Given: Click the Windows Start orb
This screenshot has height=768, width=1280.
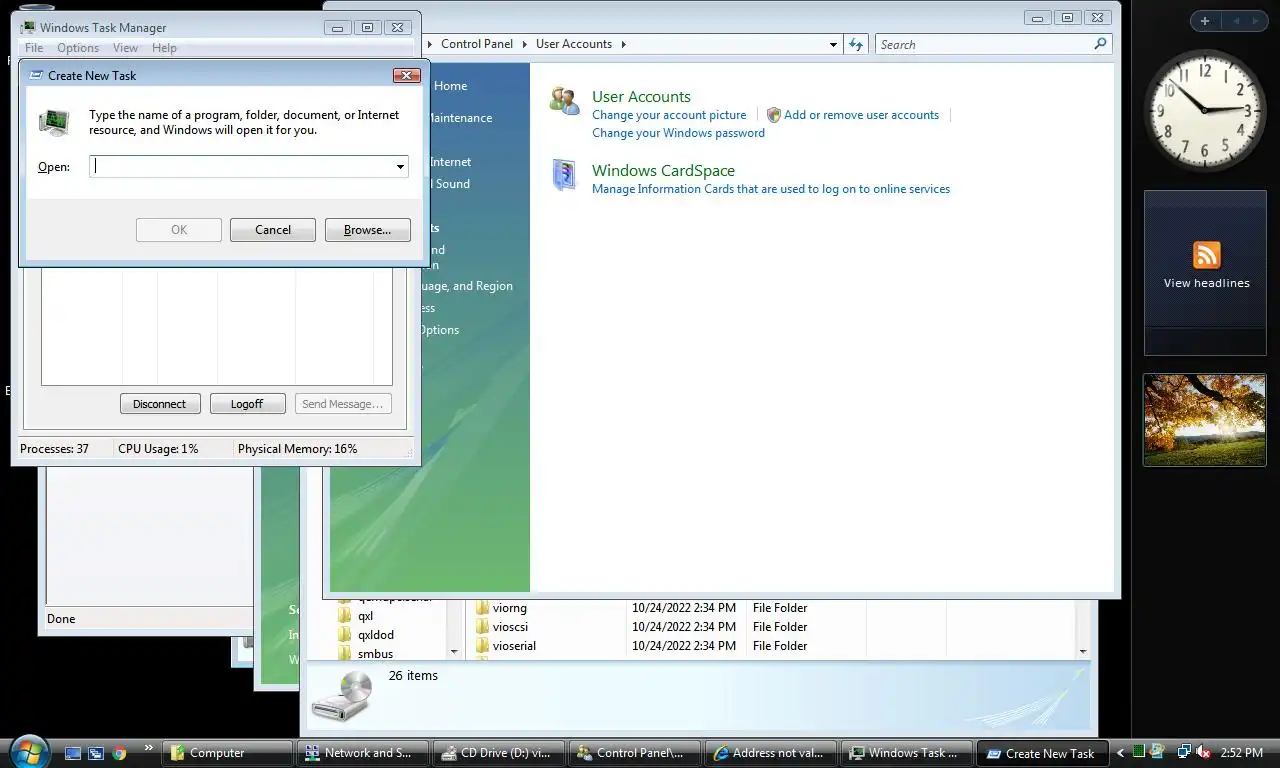Looking at the screenshot, I should pos(28,751).
